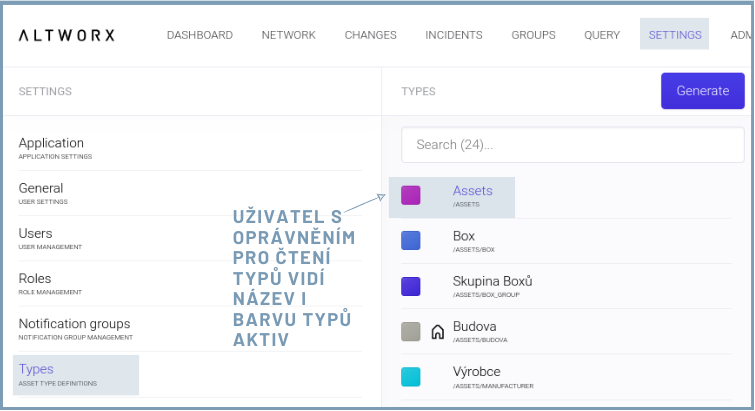Click the Budova house icon
This screenshot has height=411, width=755.
point(437,332)
